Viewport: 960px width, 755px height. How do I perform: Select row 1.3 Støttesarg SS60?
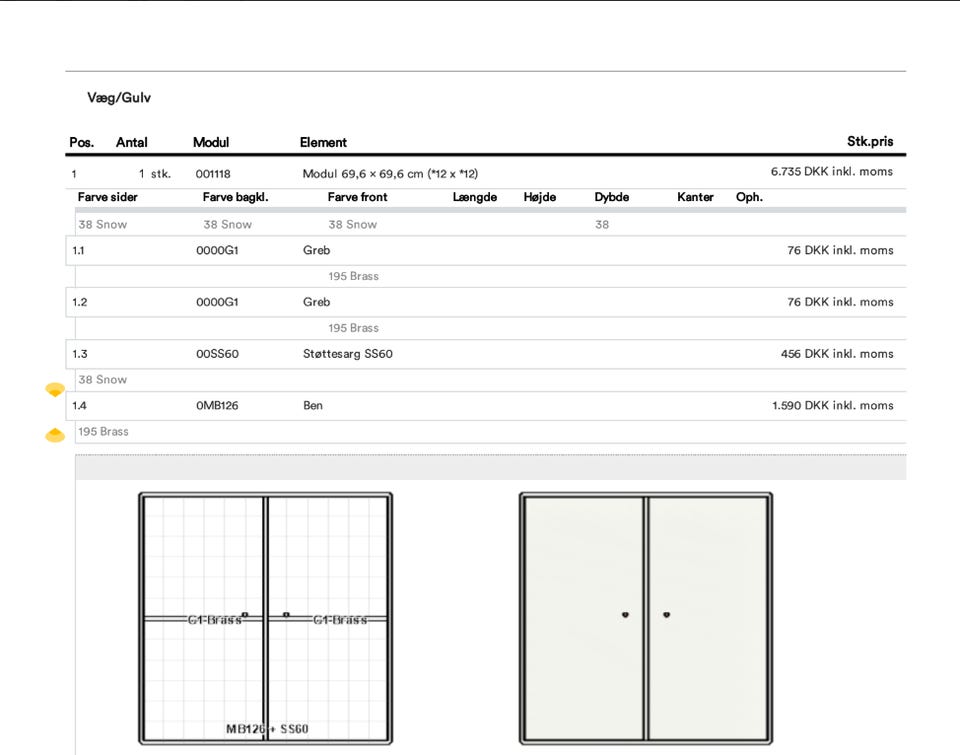point(347,354)
